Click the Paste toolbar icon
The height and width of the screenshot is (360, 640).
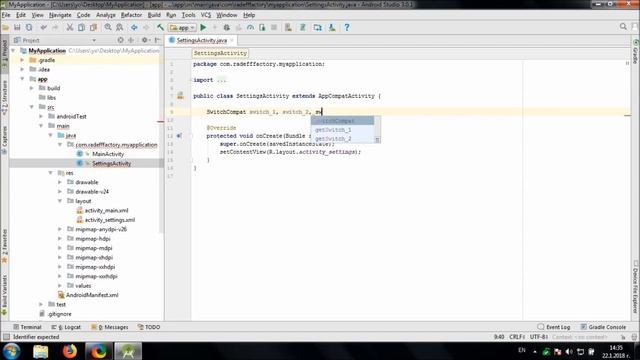(x=93, y=27)
